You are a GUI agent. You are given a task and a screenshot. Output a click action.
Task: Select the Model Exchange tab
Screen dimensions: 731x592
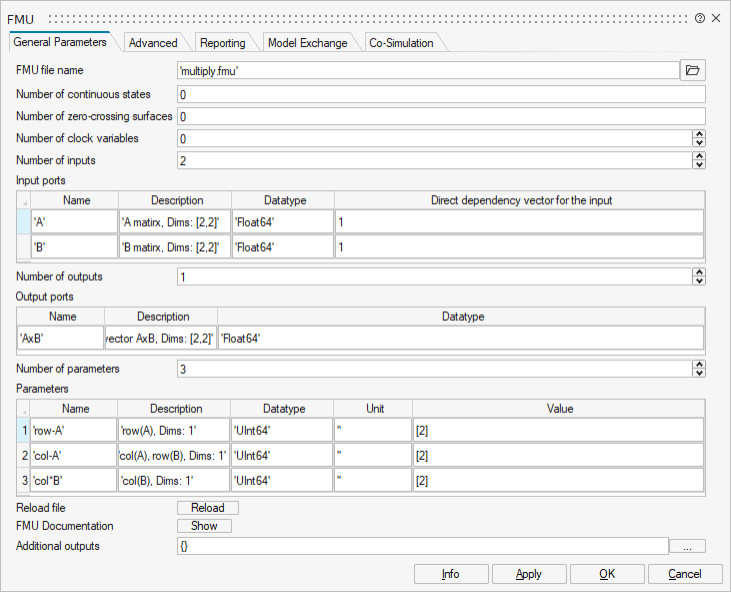[307, 43]
